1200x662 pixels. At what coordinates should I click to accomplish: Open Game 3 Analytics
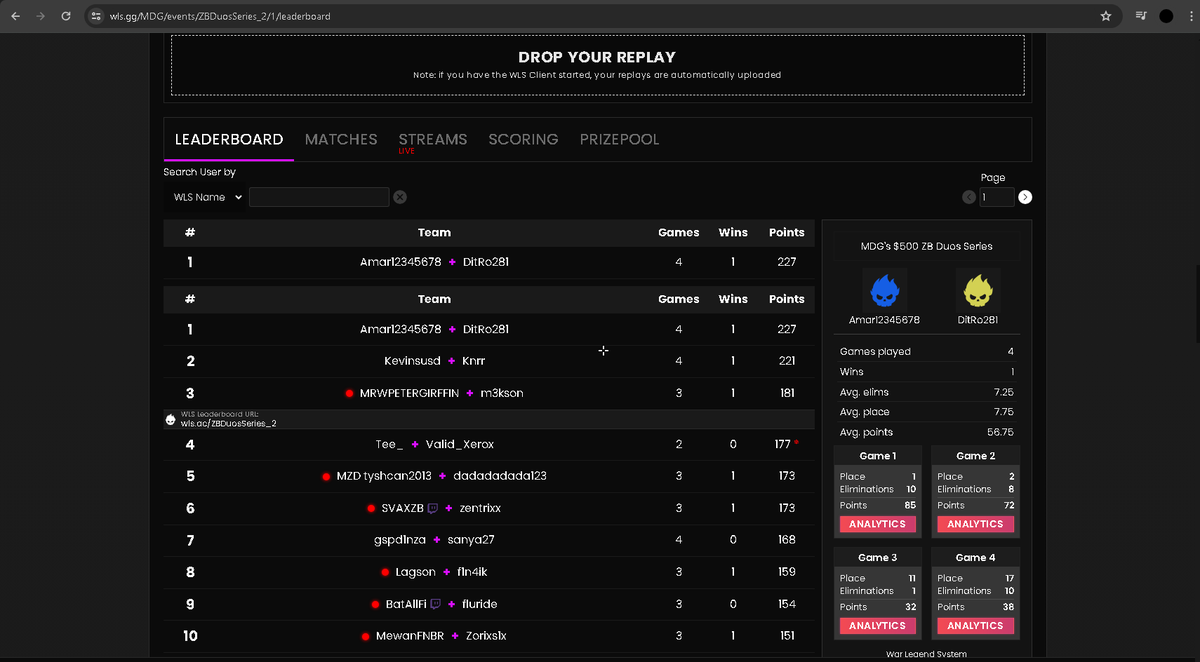pyautogui.click(x=877, y=626)
